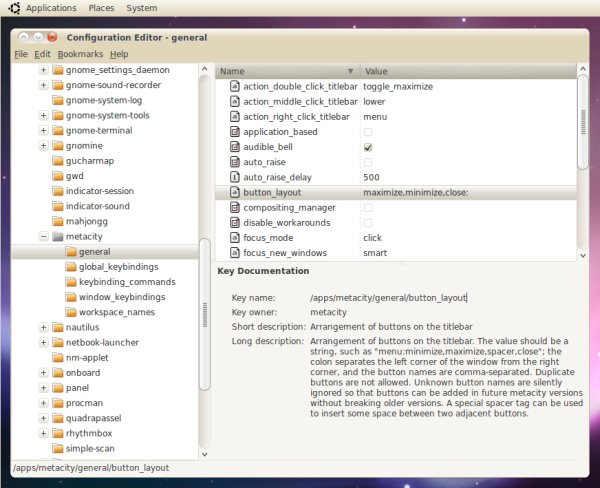Image resolution: width=600 pixels, height=488 pixels.
Task: Click the gnome_settings_daemon folder icon
Action: 58,70
